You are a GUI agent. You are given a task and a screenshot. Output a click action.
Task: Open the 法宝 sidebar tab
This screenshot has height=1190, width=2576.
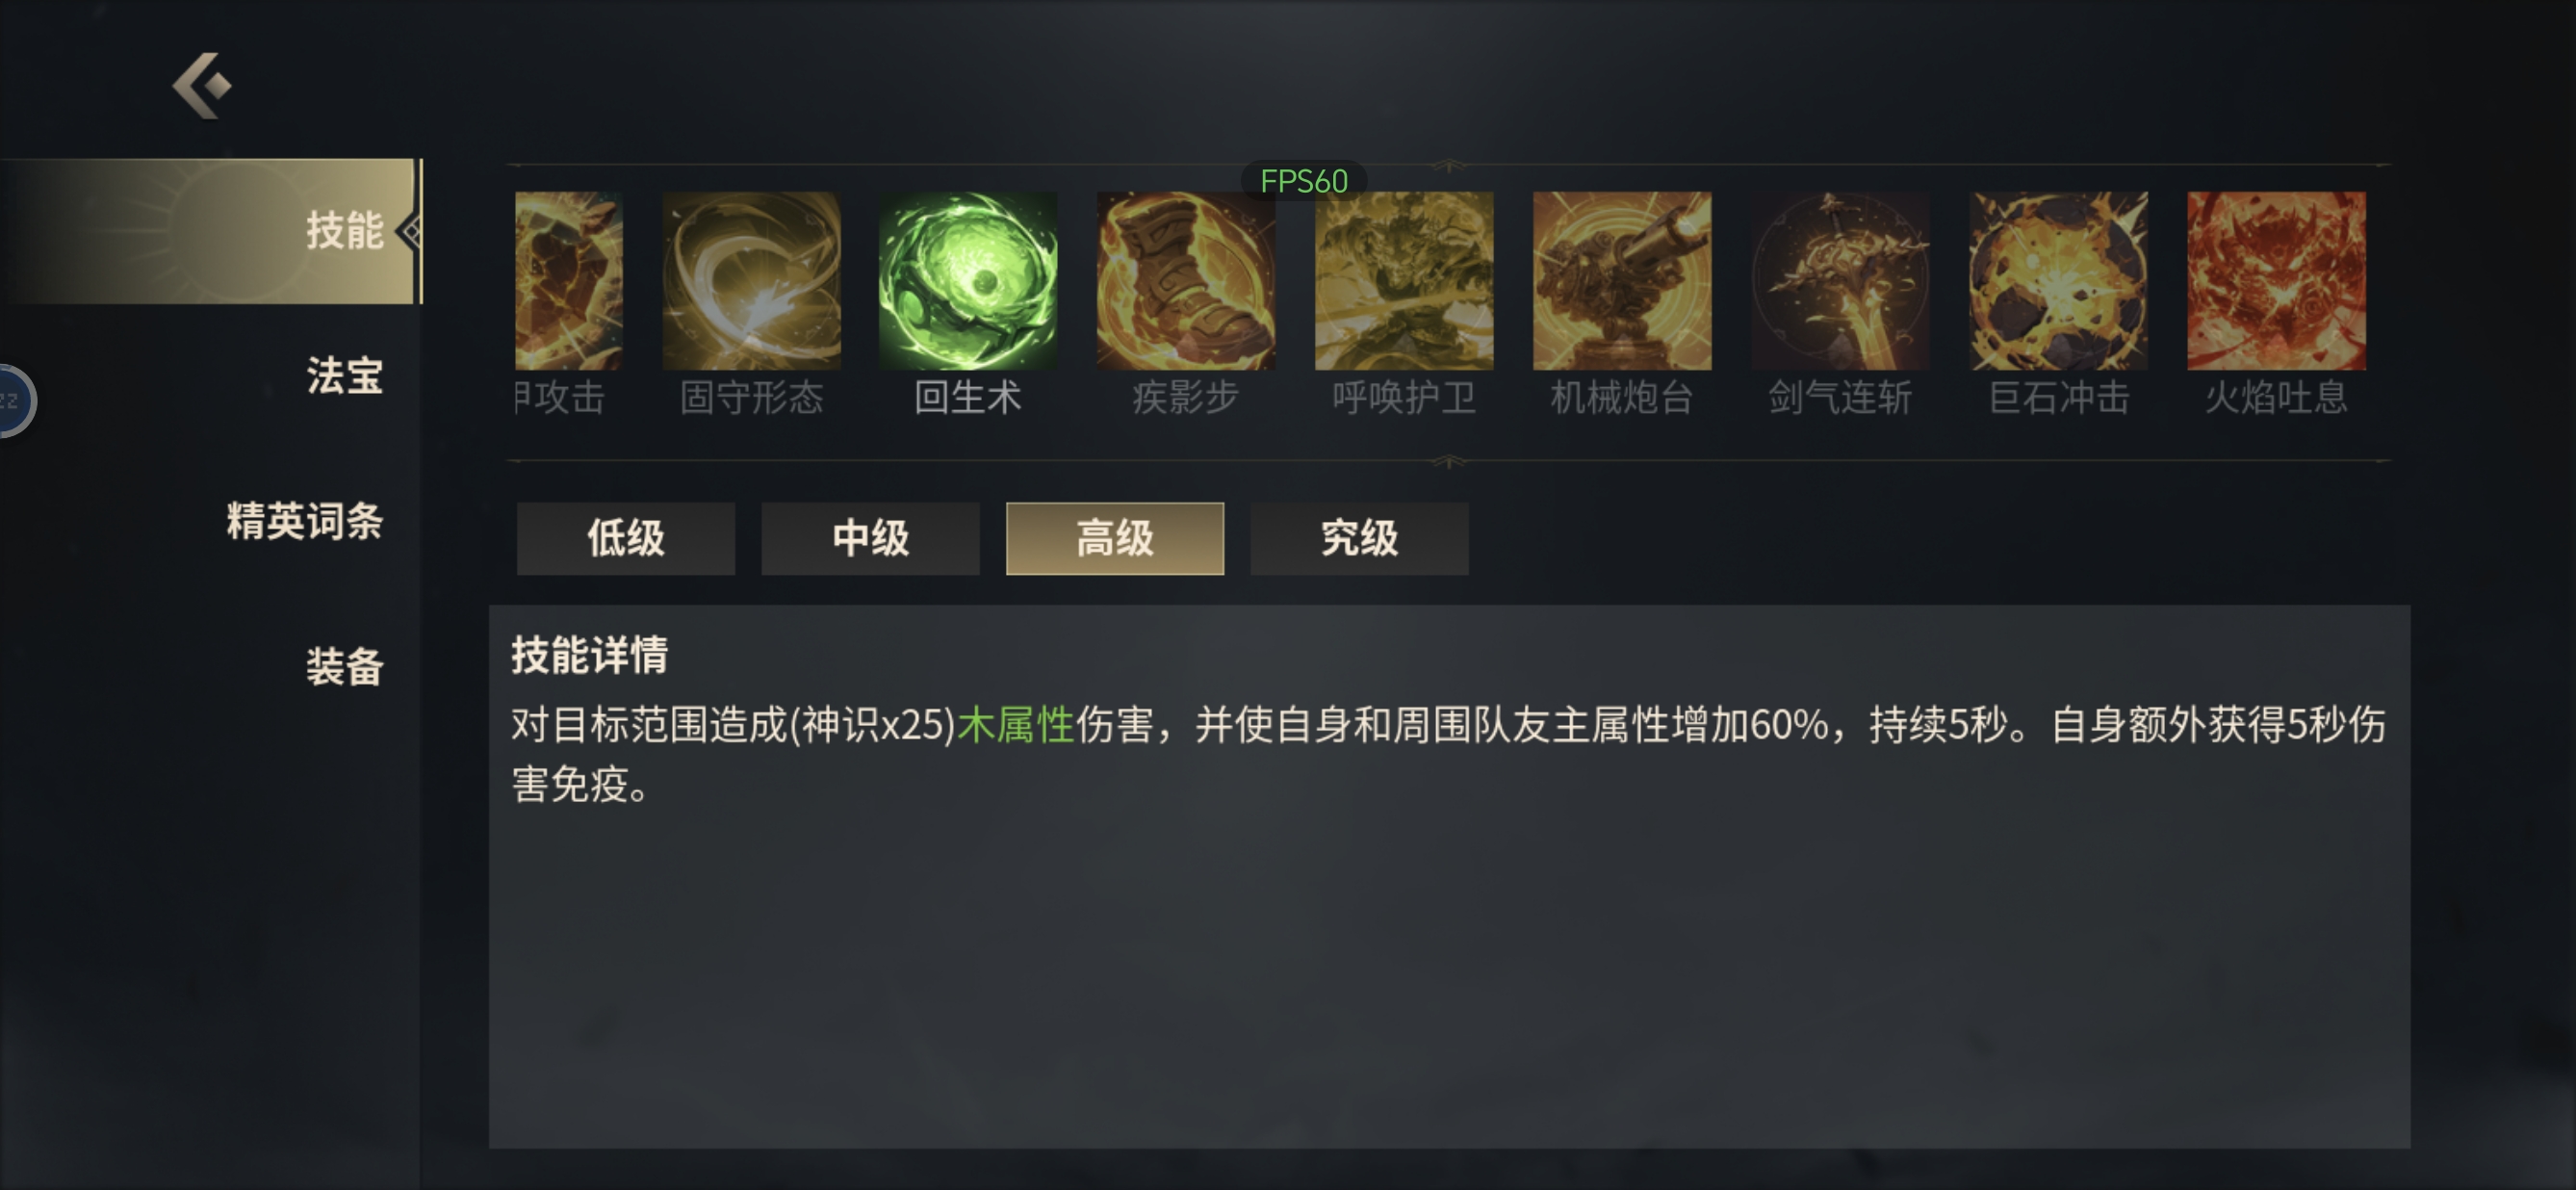344,376
